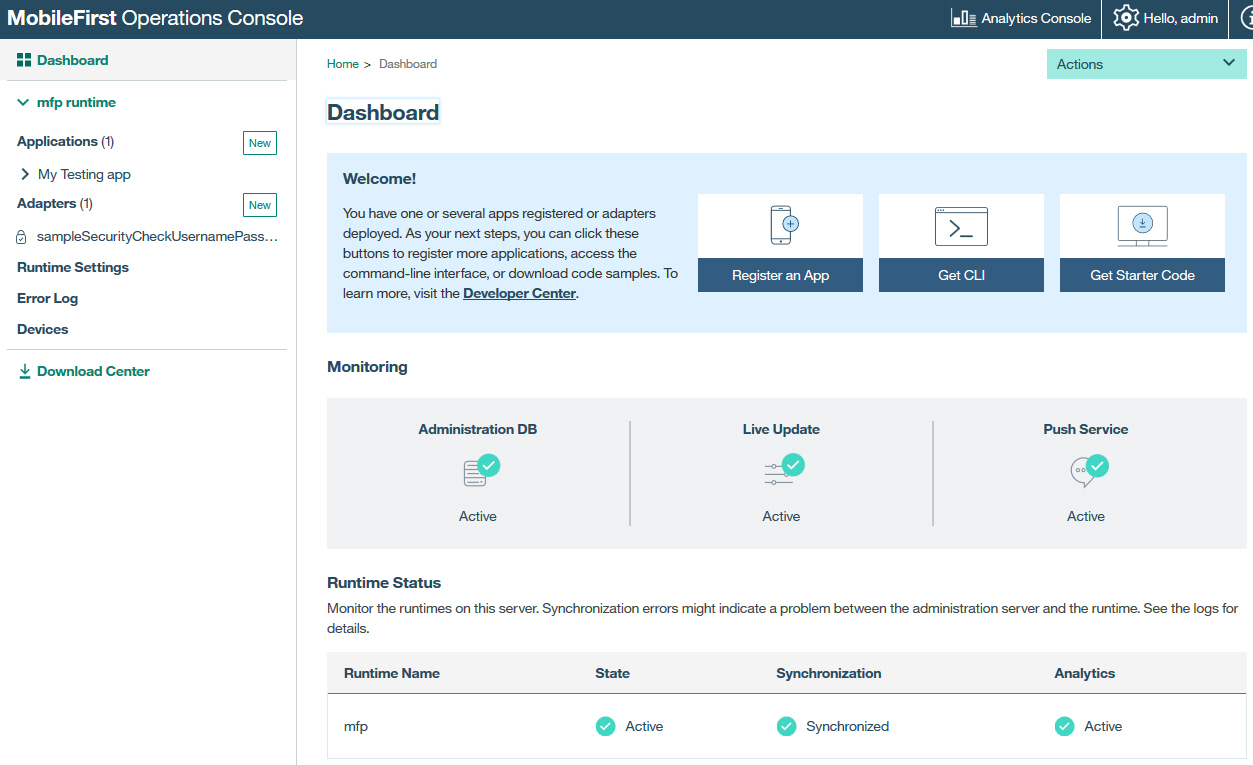
Task: Click the phone icon above Register an App
Action: click(784, 225)
